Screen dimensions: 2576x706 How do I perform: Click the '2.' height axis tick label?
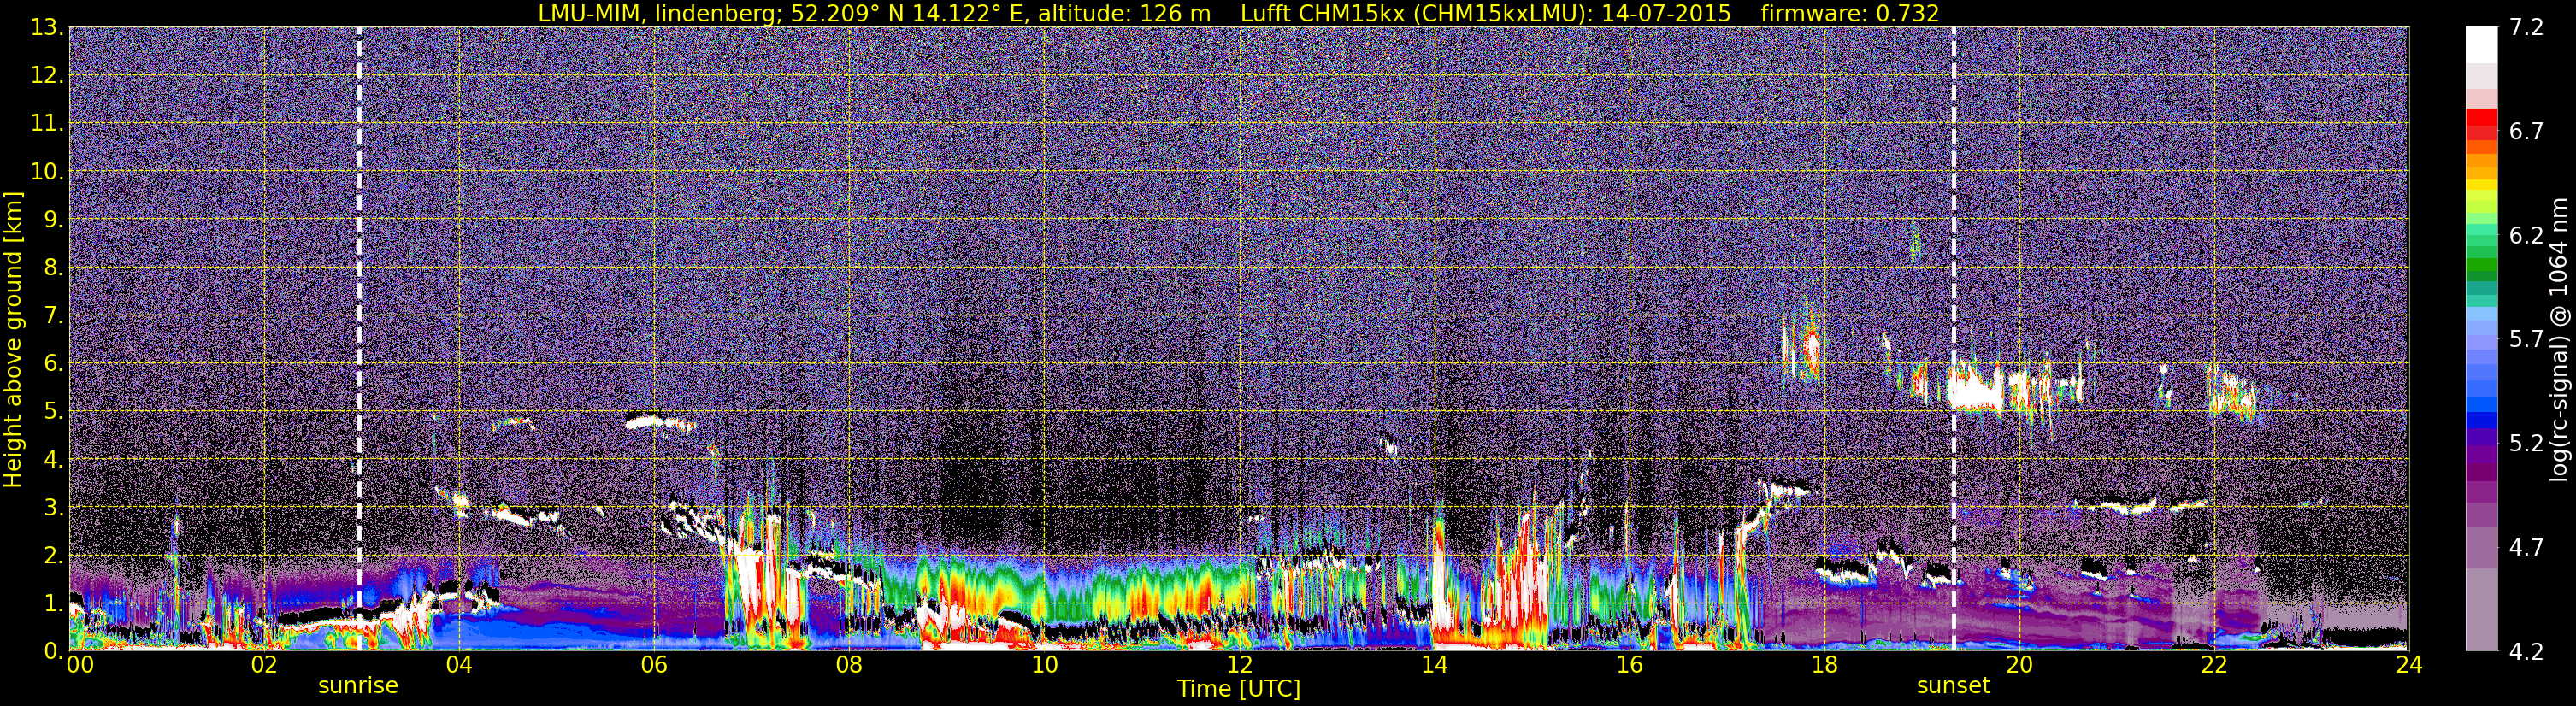pos(53,556)
